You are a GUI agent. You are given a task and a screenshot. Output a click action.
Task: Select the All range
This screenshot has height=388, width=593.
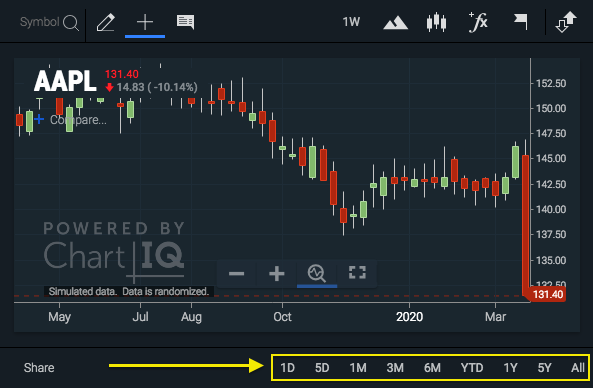[578, 368]
